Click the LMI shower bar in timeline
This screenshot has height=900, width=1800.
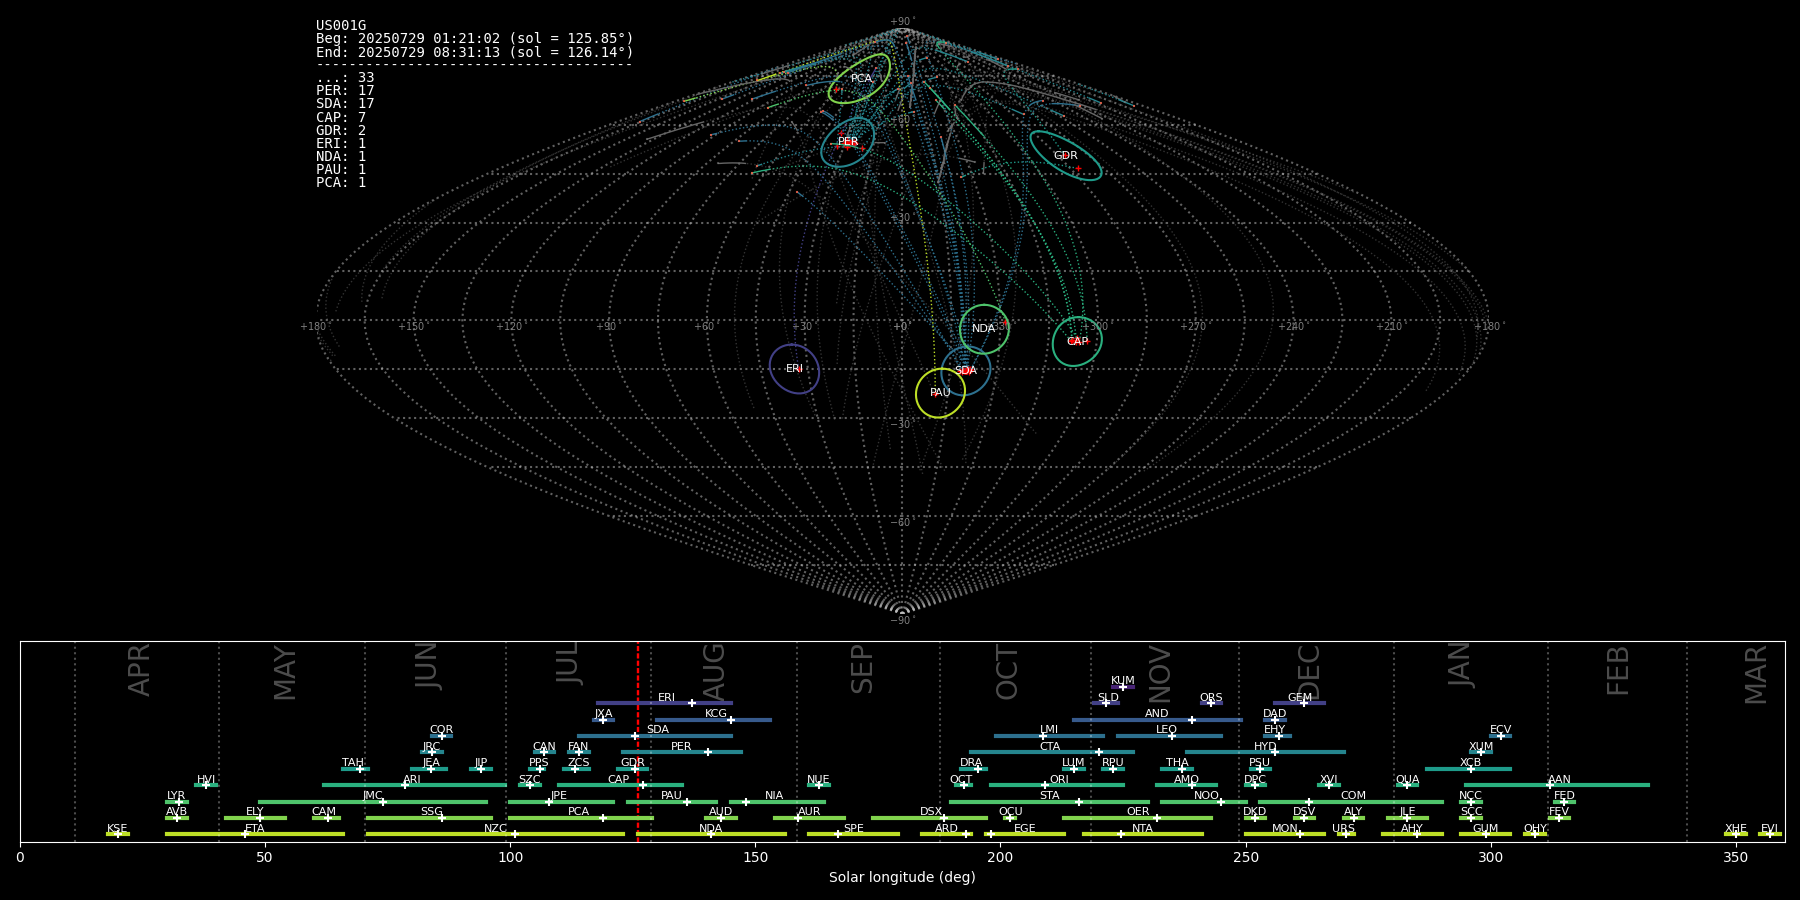pyautogui.click(x=1049, y=736)
